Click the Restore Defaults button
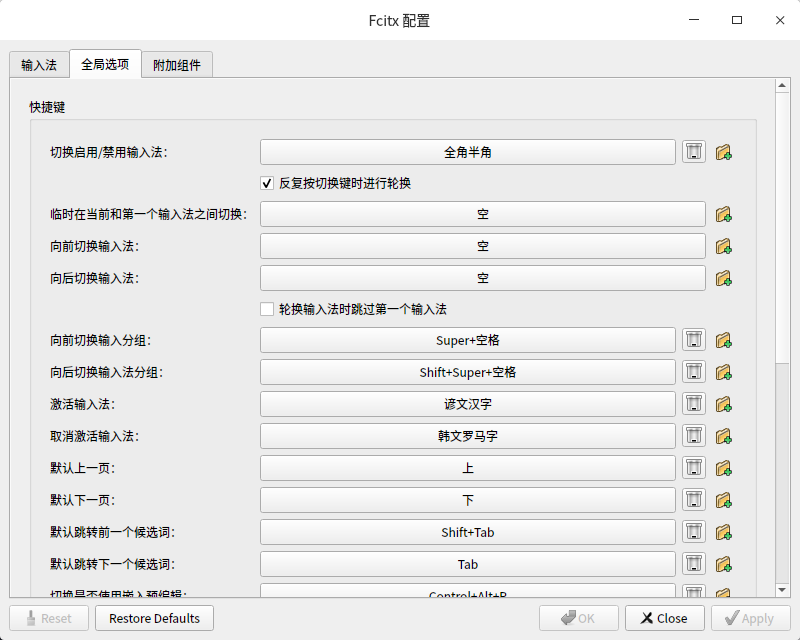Image resolution: width=800 pixels, height=640 pixels. pos(155,618)
